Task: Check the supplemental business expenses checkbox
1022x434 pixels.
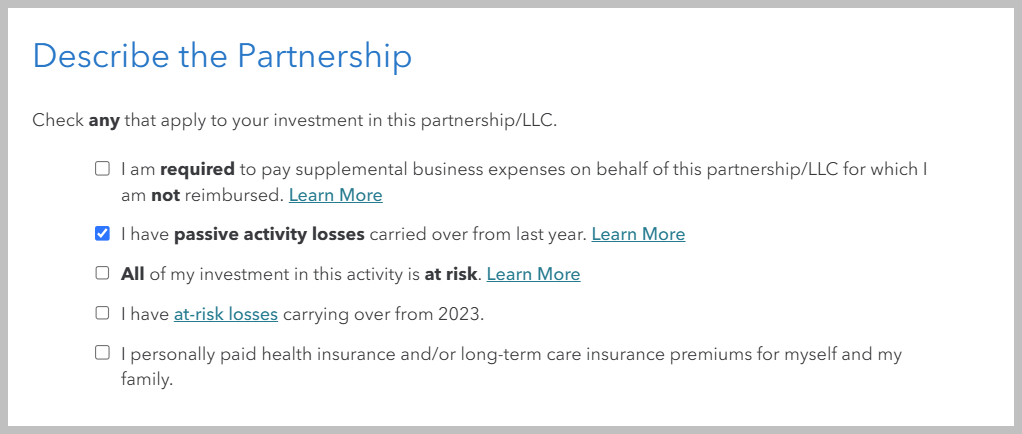Action: pyautogui.click(x=102, y=169)
